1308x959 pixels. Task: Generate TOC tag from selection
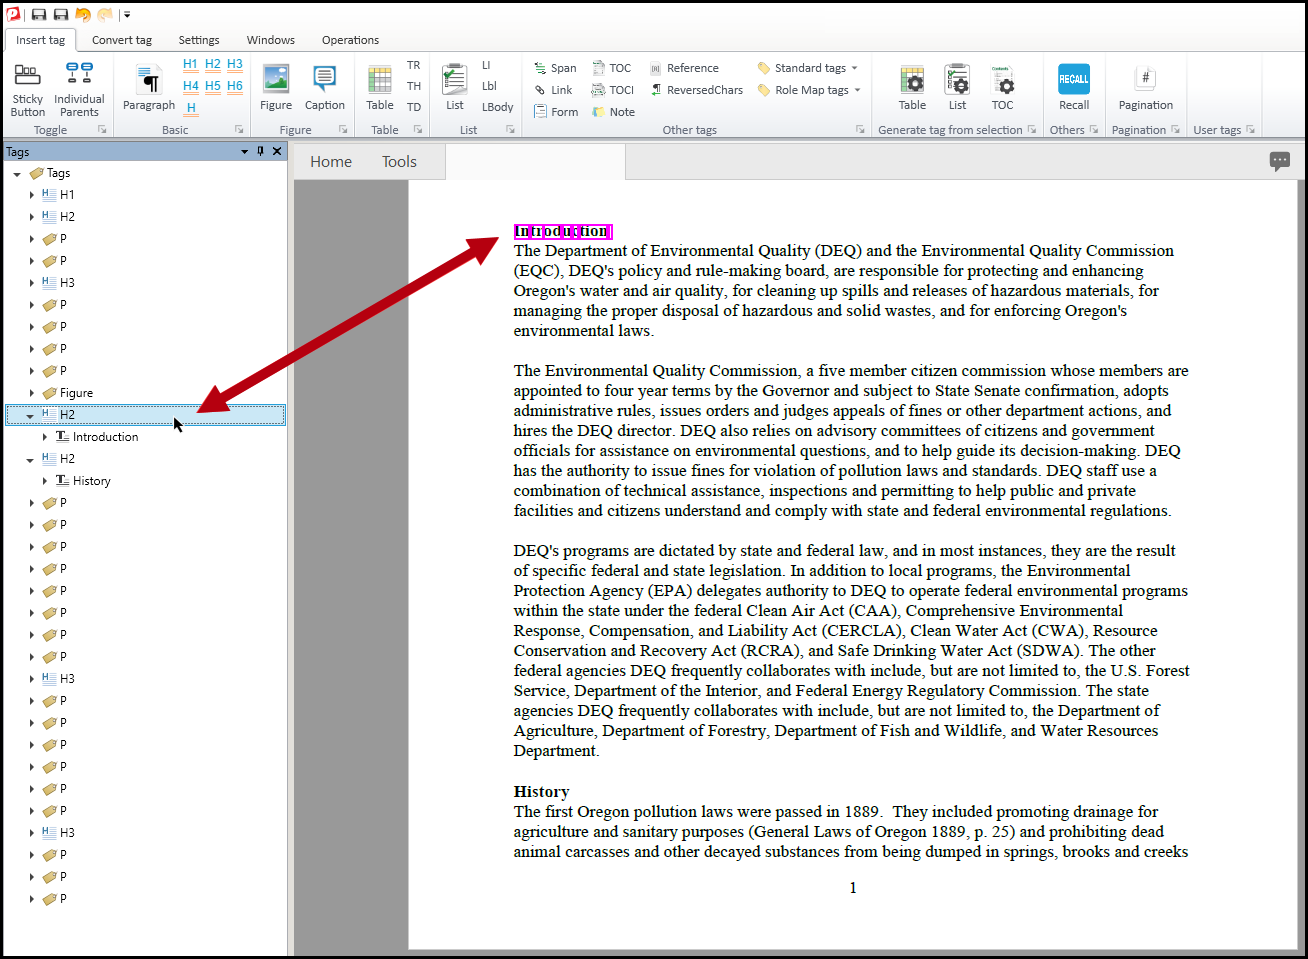[x=1002, y=88]
